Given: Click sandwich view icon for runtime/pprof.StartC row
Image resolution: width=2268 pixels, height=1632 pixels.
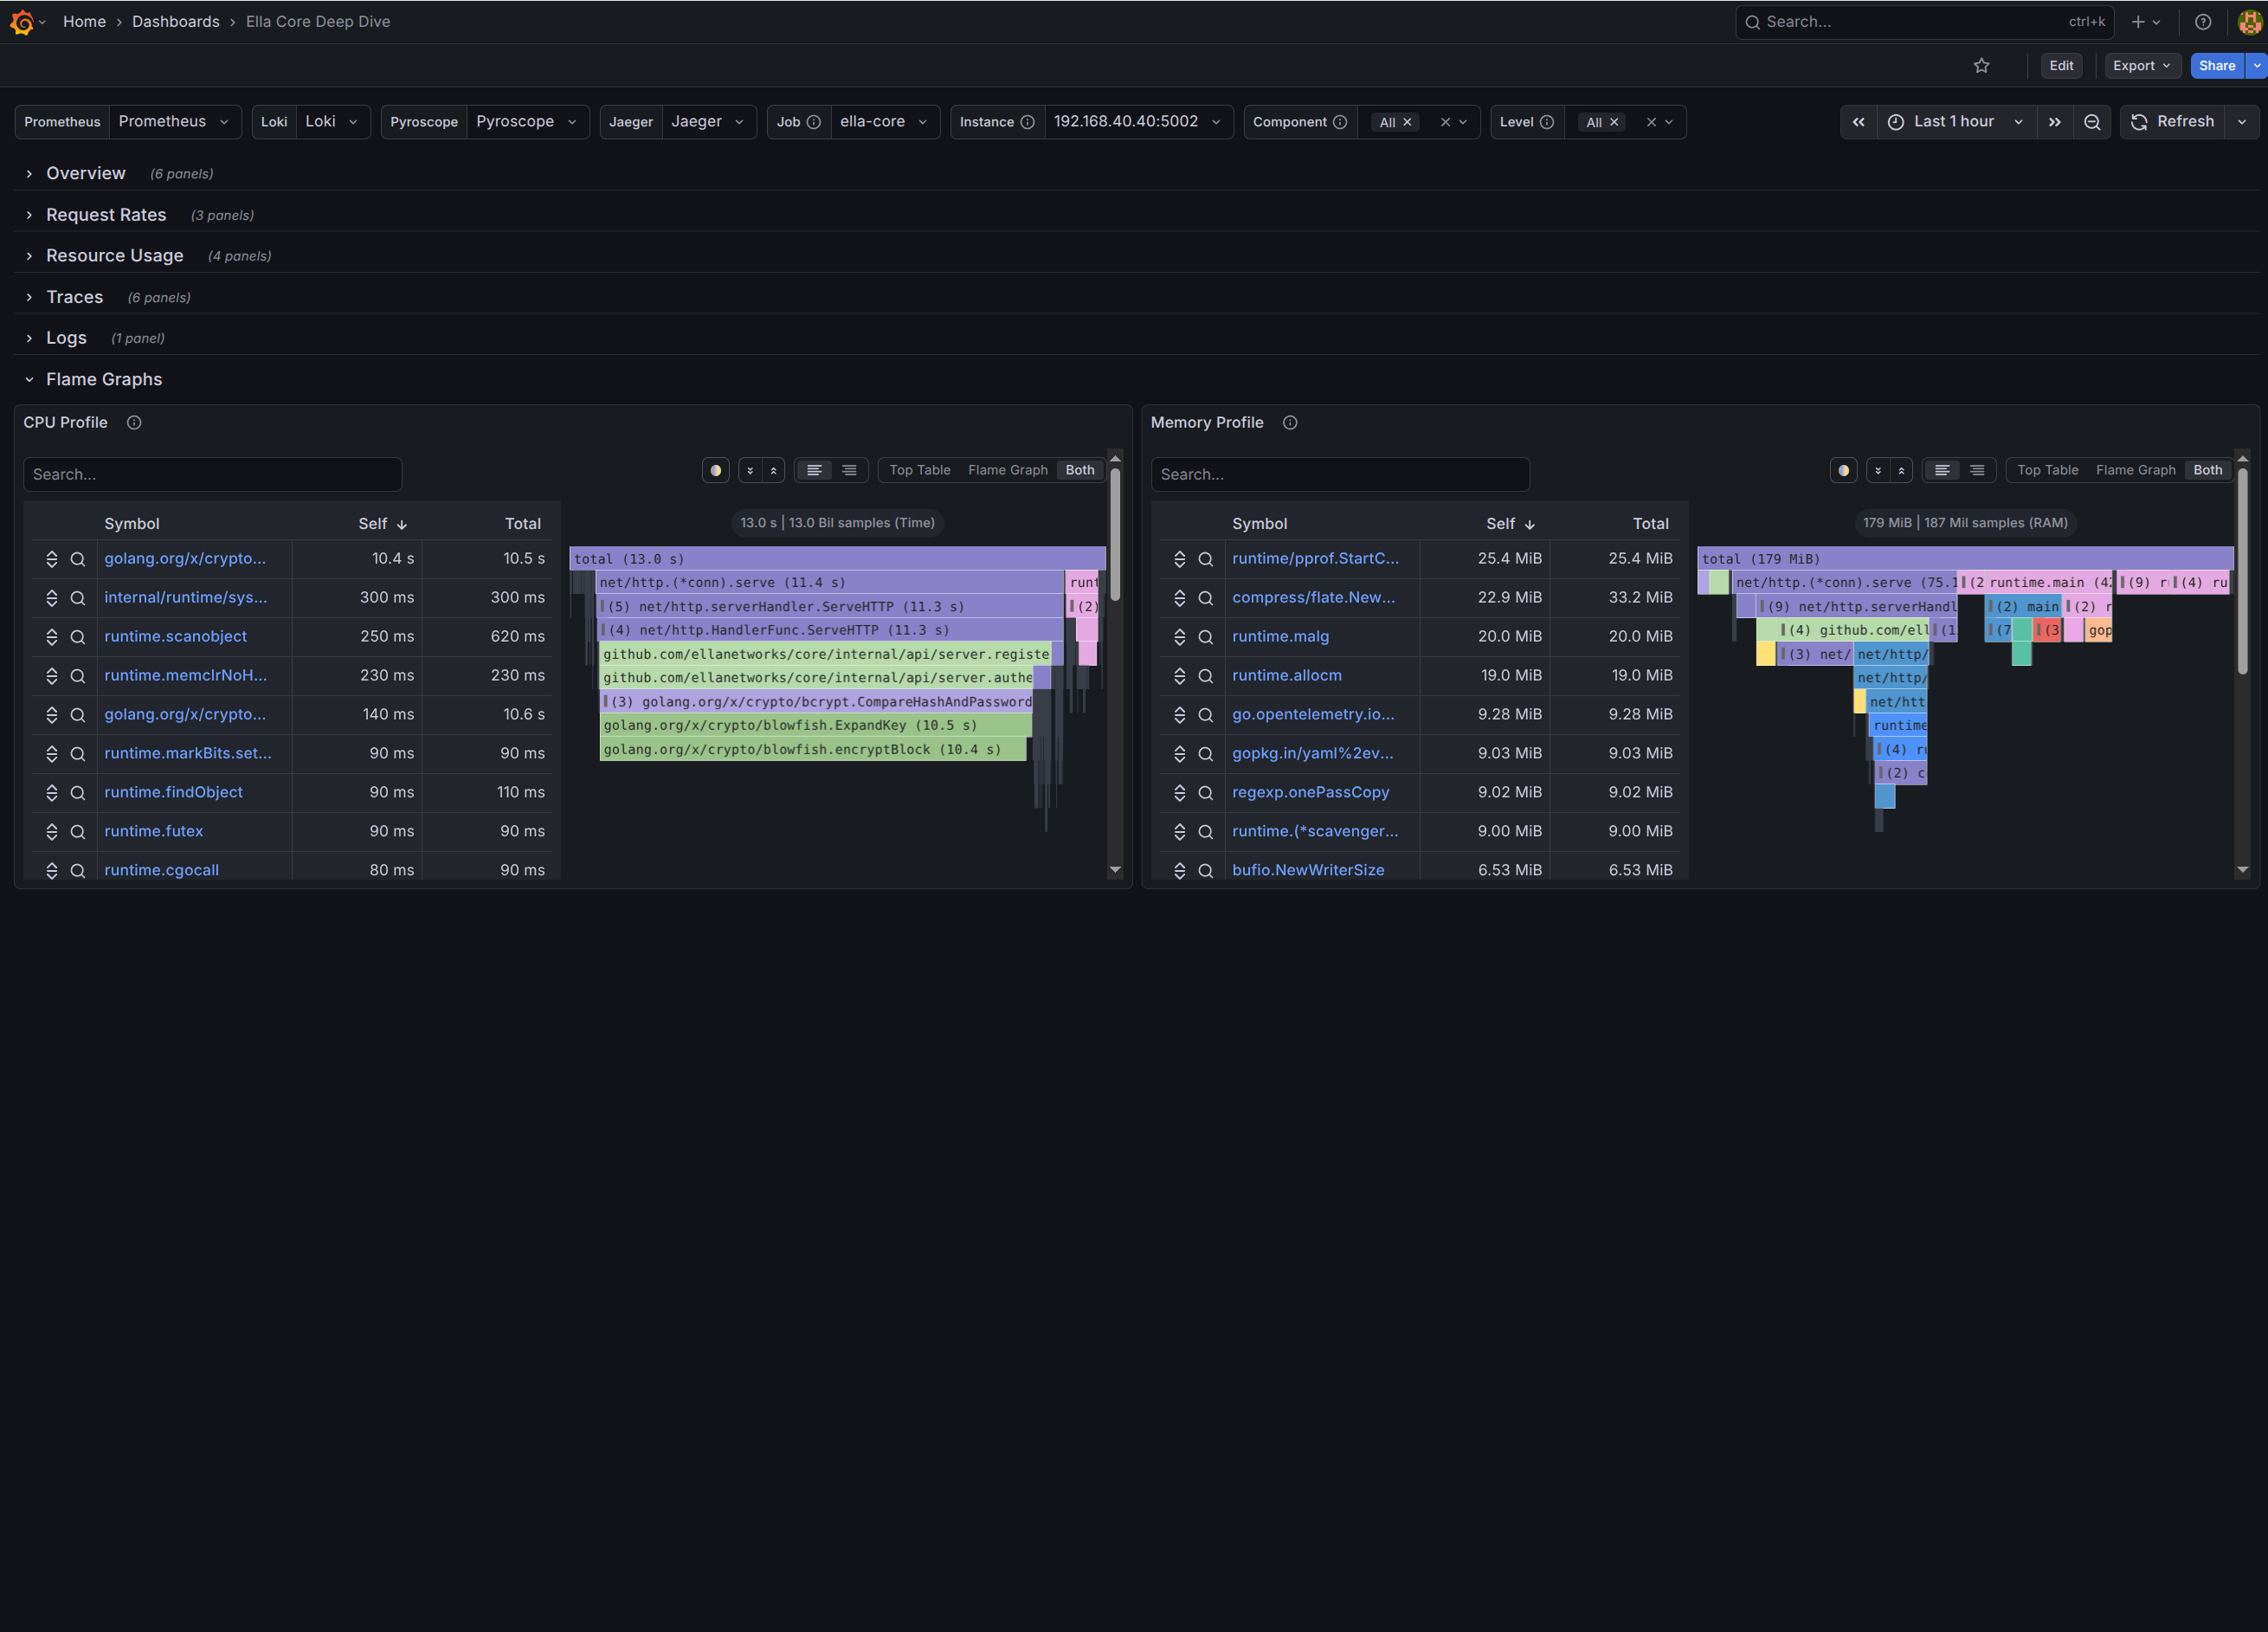Looking at the screenshot, I should tap(1179, 559).
